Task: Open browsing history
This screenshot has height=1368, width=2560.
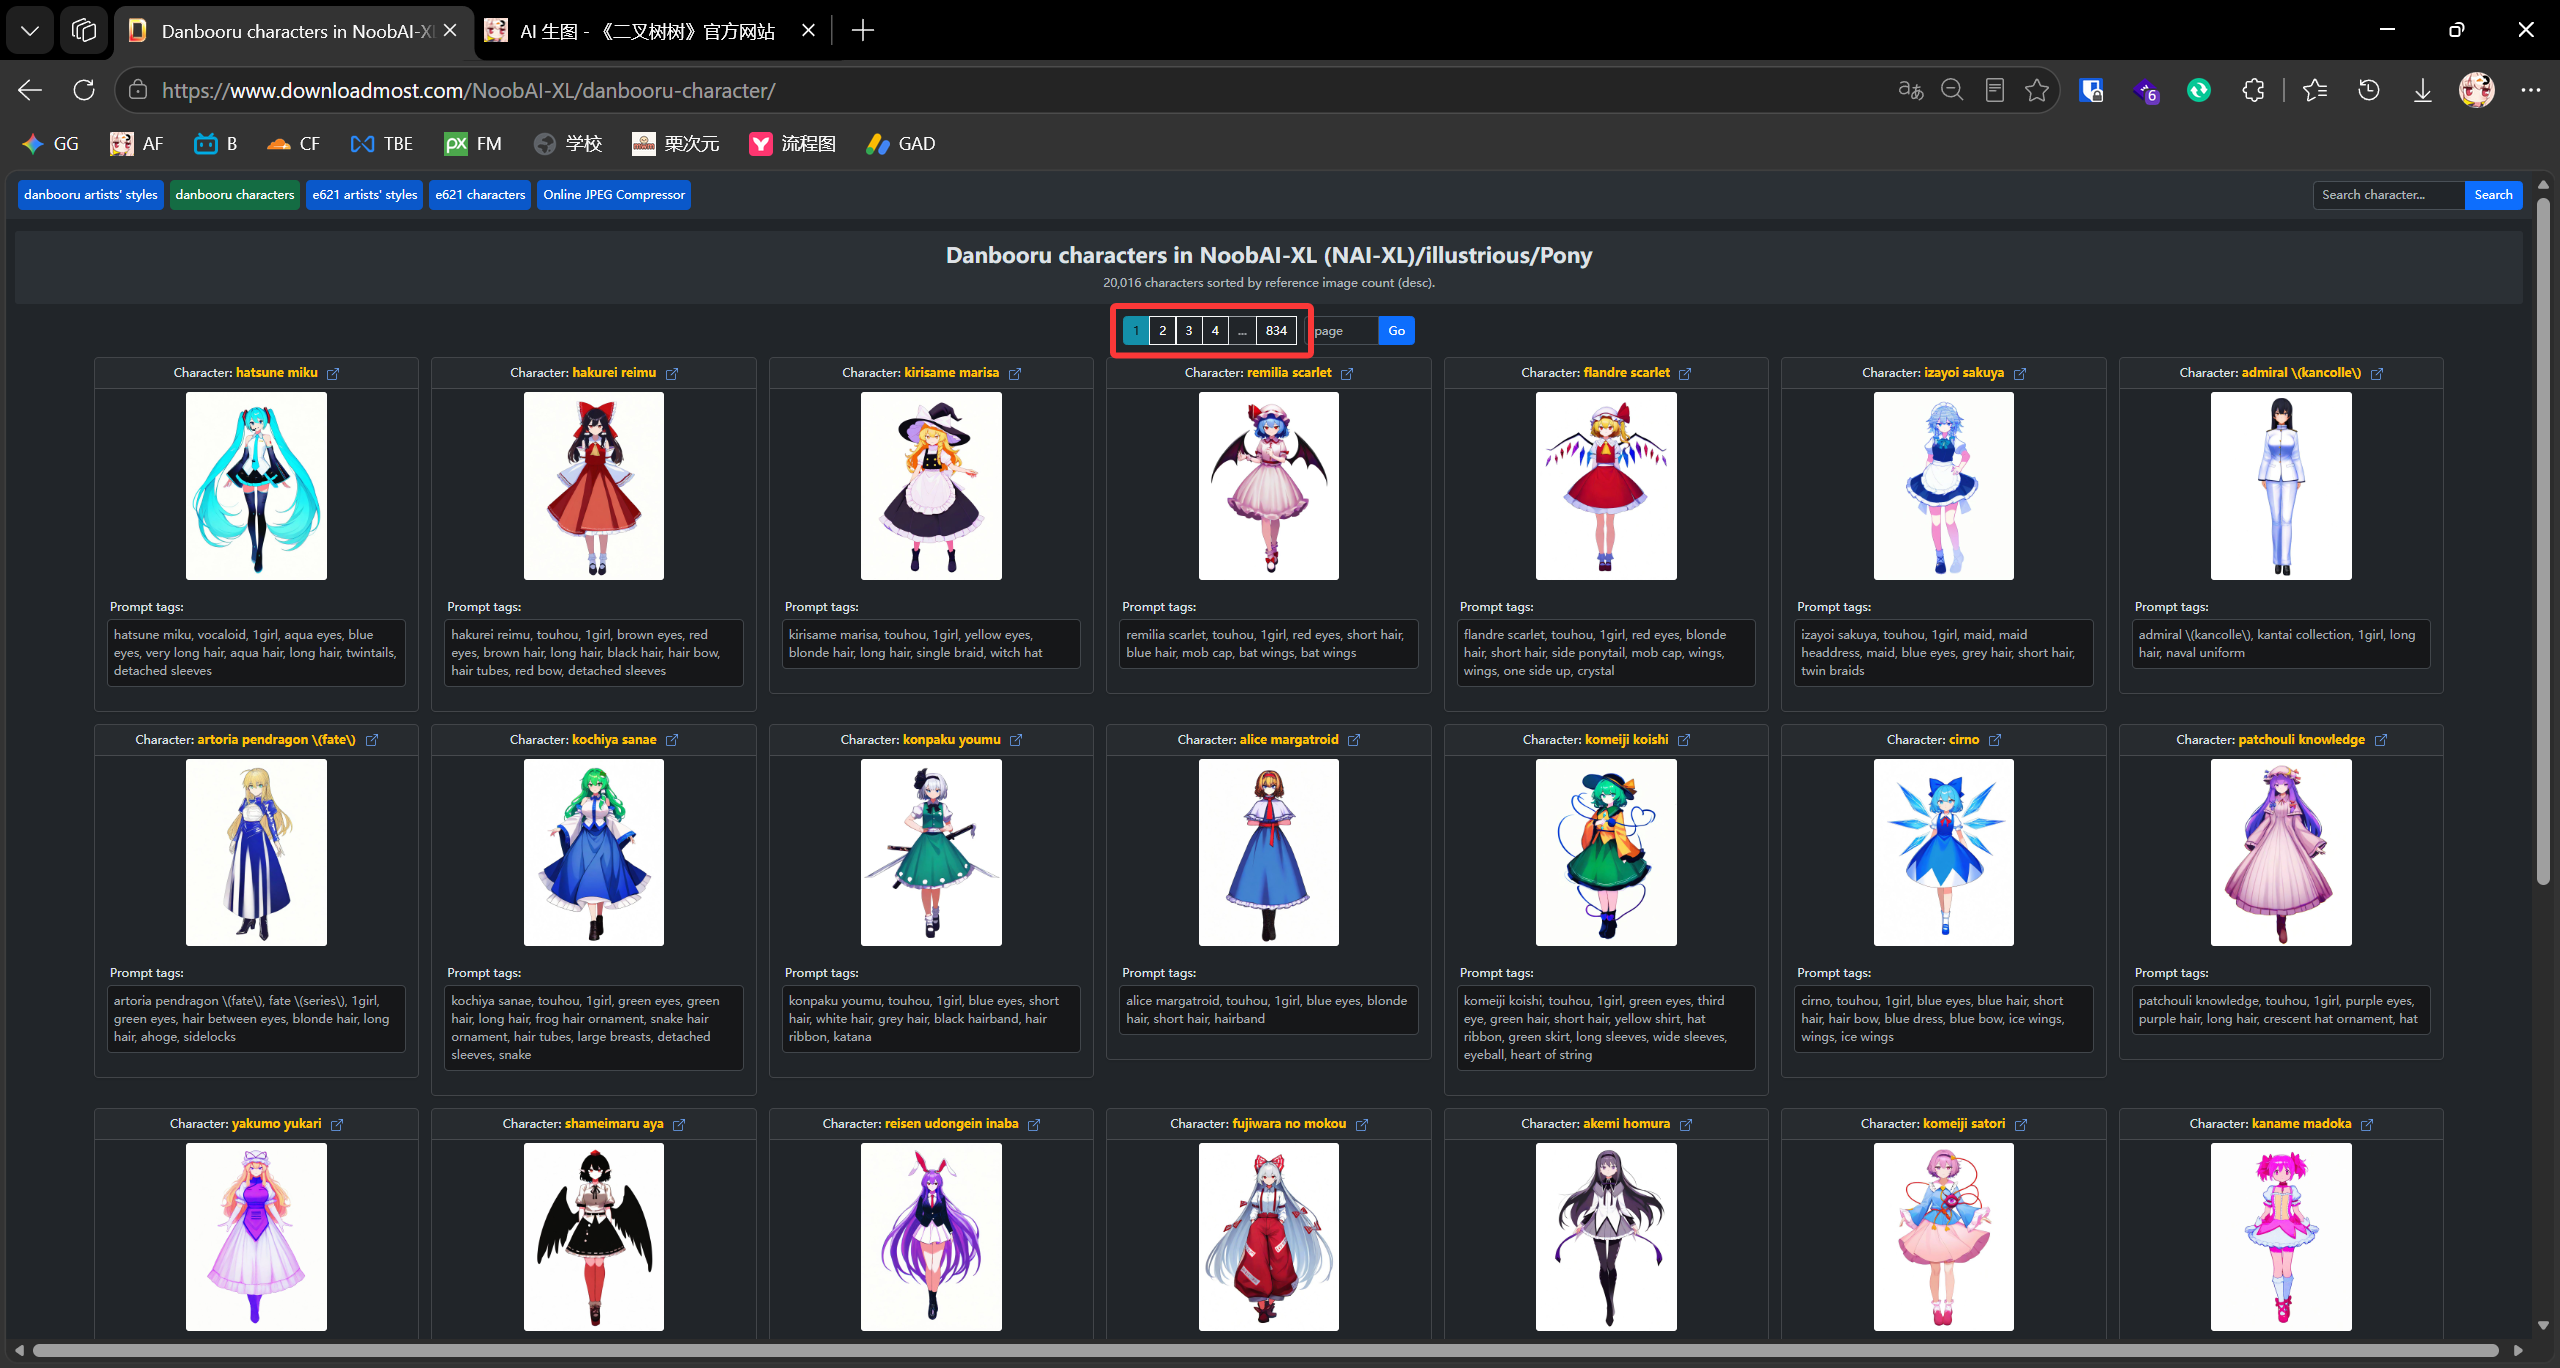Action: click(x=2368, y=90)
